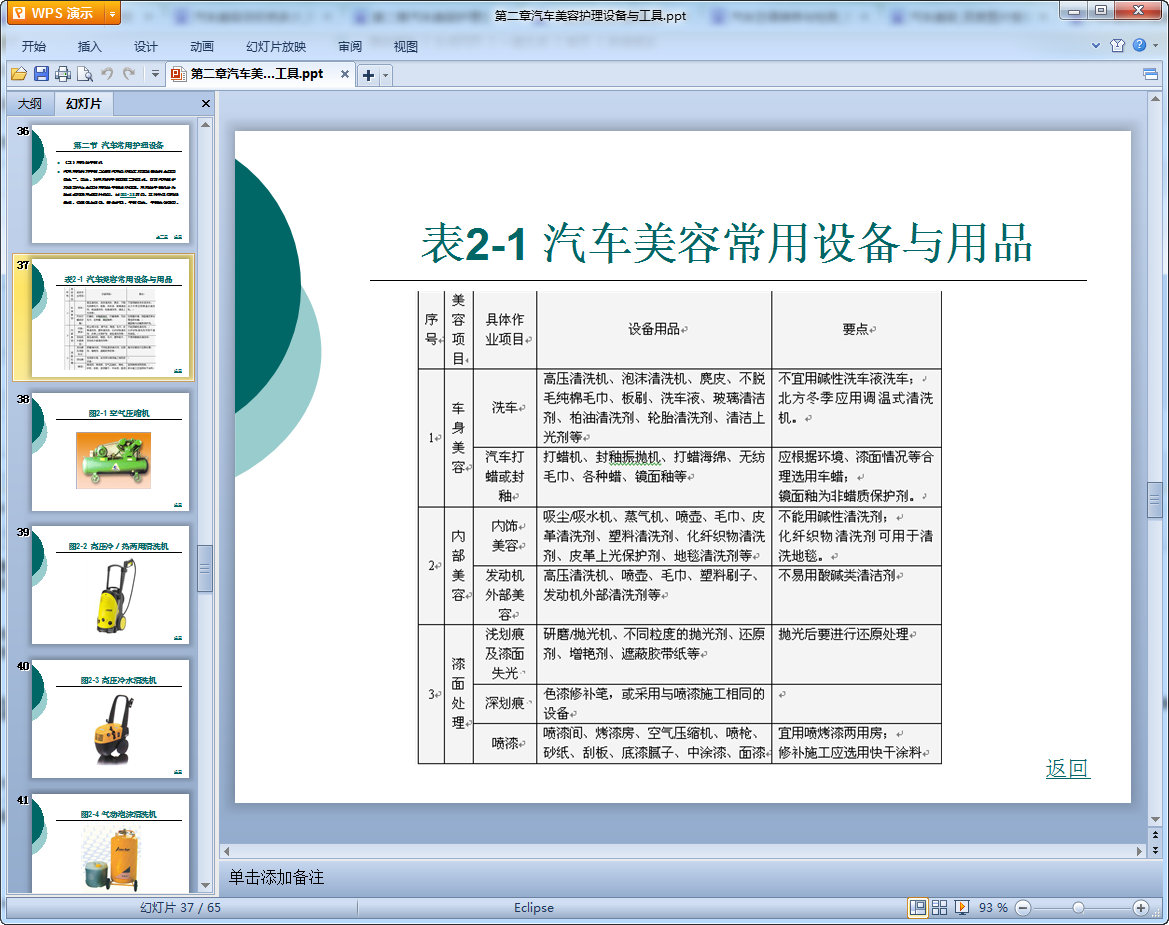This screenshot has height=925, width=1169.
Task: Select slide 36 thumbnail
Action: [x=110, y=183]
